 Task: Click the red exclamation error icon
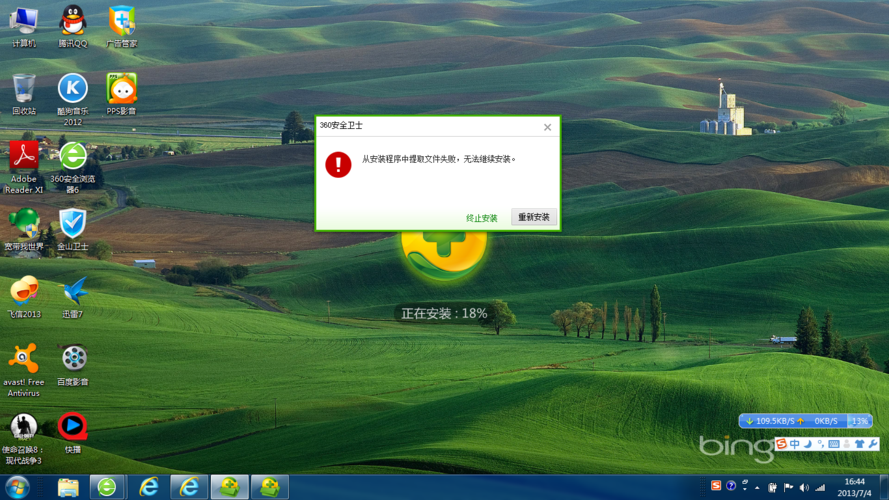point(338,164)
